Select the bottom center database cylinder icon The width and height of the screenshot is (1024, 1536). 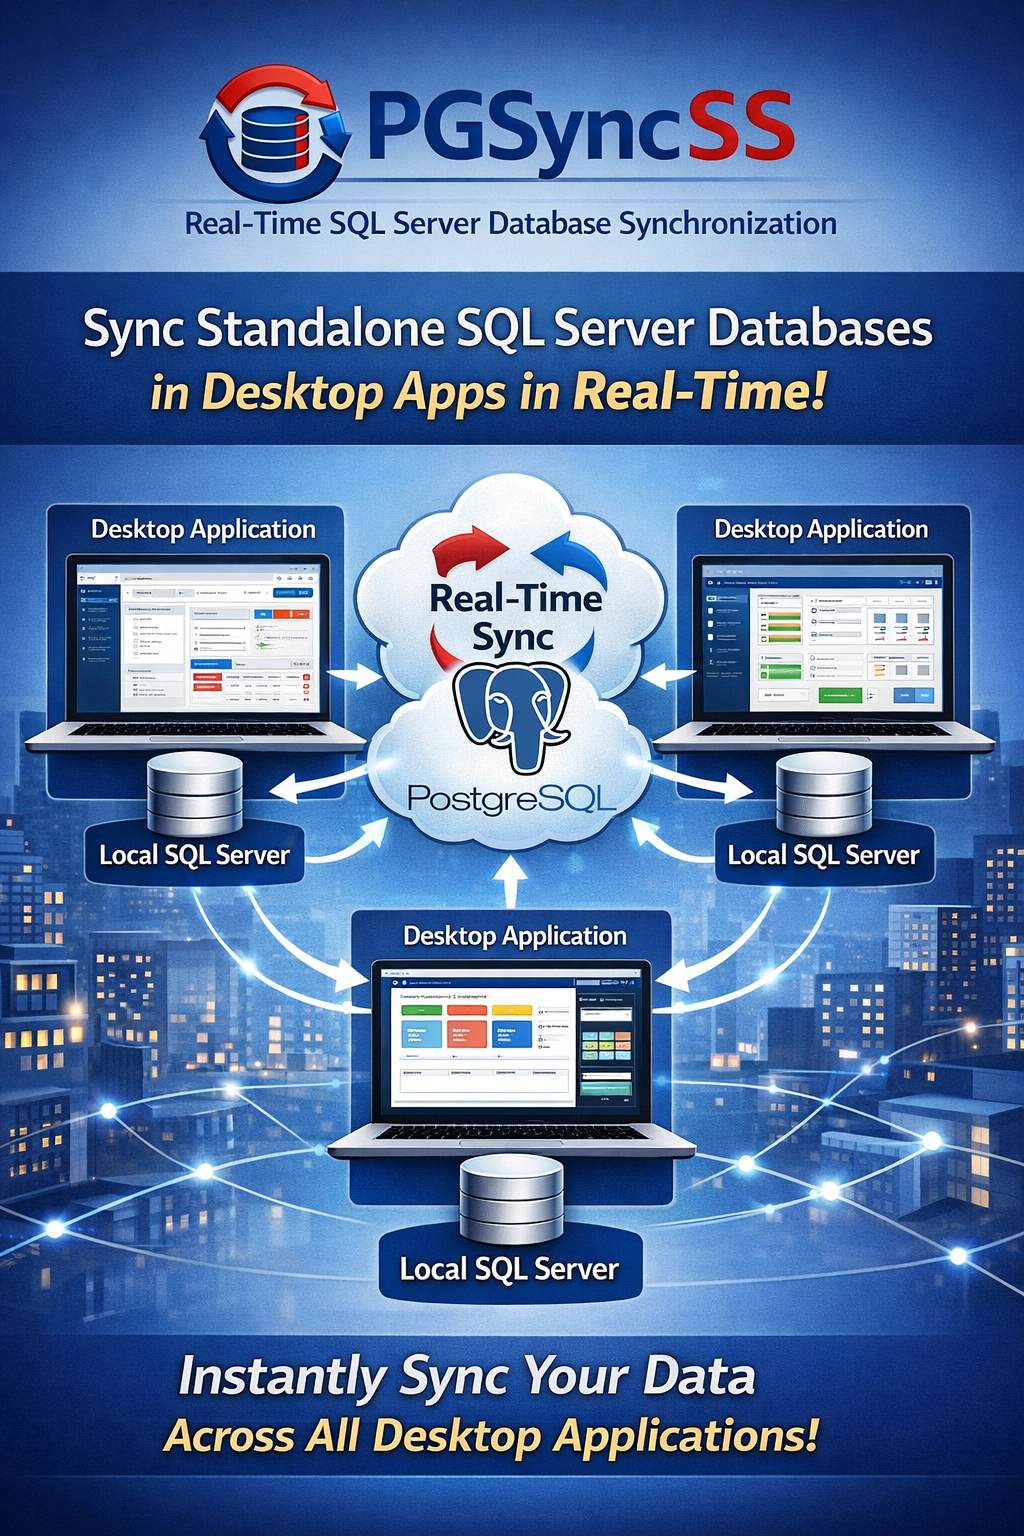click(511, 1200)
